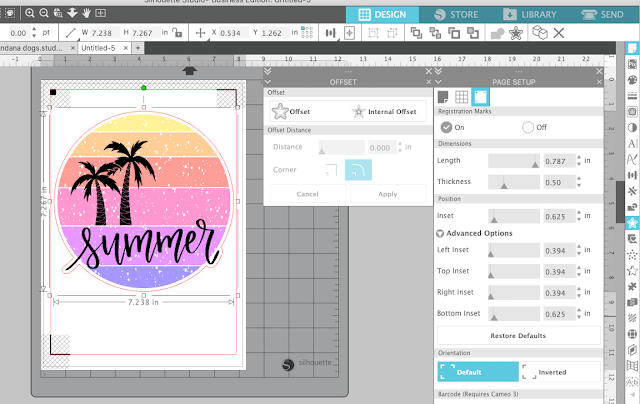Select the page settings tab icon
This screenshot has width=640, height=404.
[x=443, y=97]
